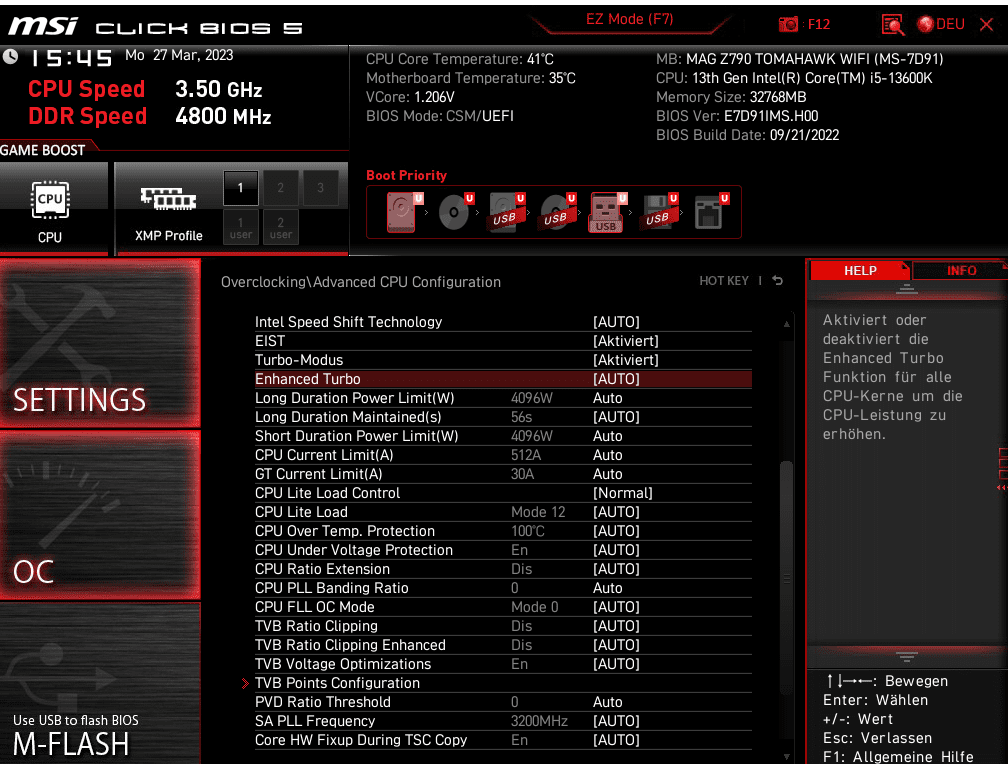This screenshot has height=764, width=1008.
Task: Click the scrollbar up arrow in settings list
Action: (x=786, y=324)
